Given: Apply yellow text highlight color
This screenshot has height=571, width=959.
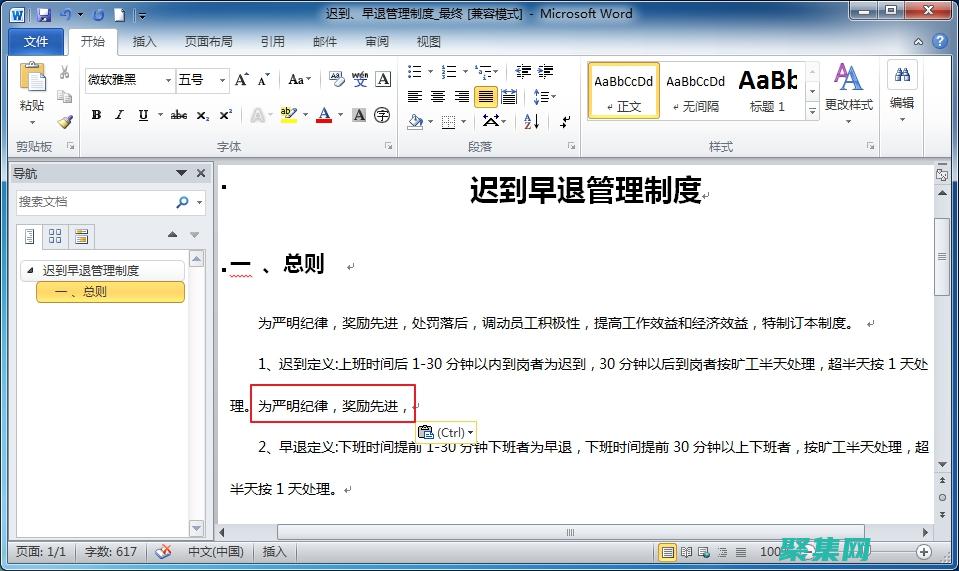Looking at the screenshot, I should point(288,115).
